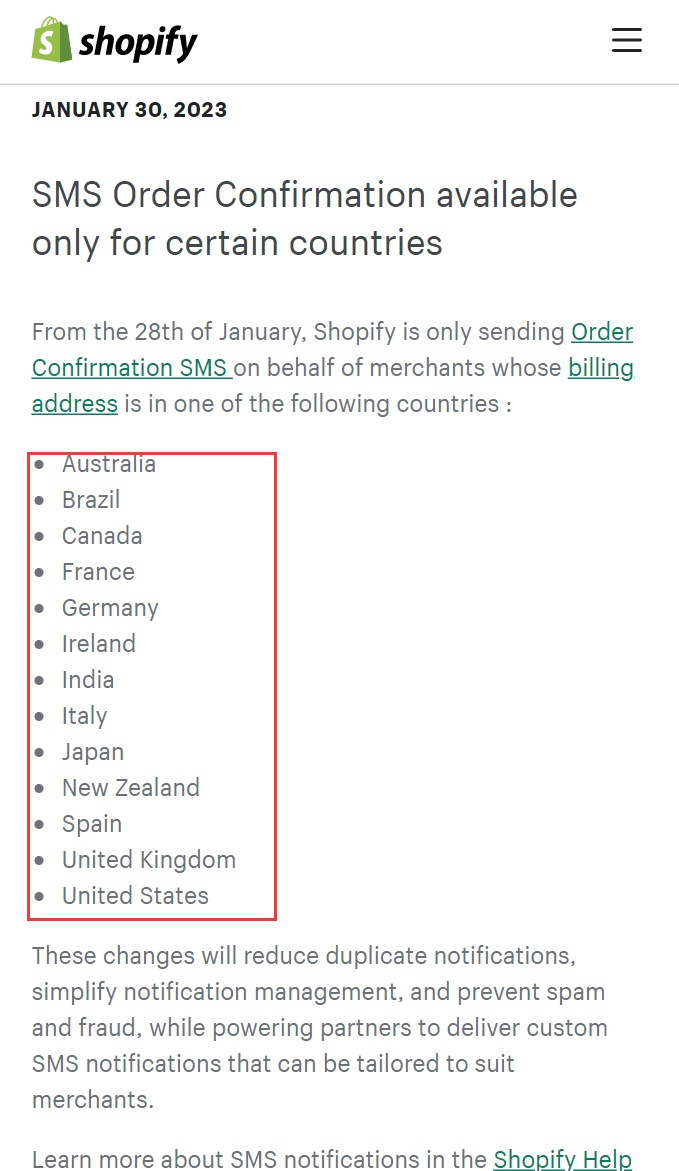
Task: Open the Shopify Help link
Action: [x=562, y=1159]
